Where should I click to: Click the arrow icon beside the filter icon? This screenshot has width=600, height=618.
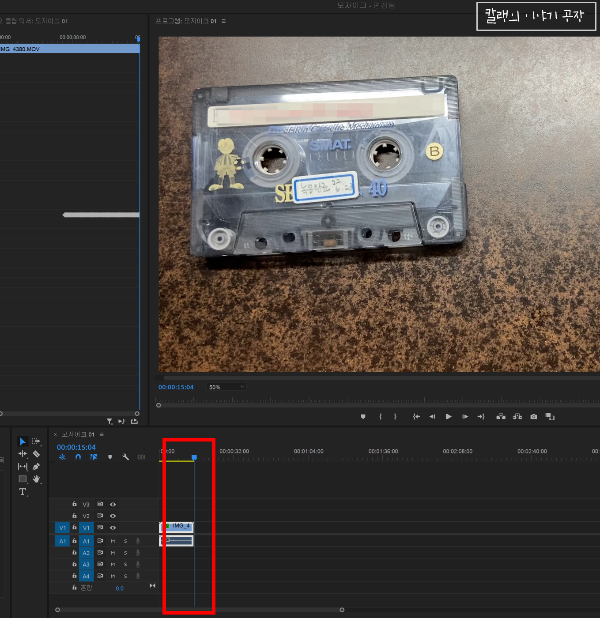tap(122, 421)
